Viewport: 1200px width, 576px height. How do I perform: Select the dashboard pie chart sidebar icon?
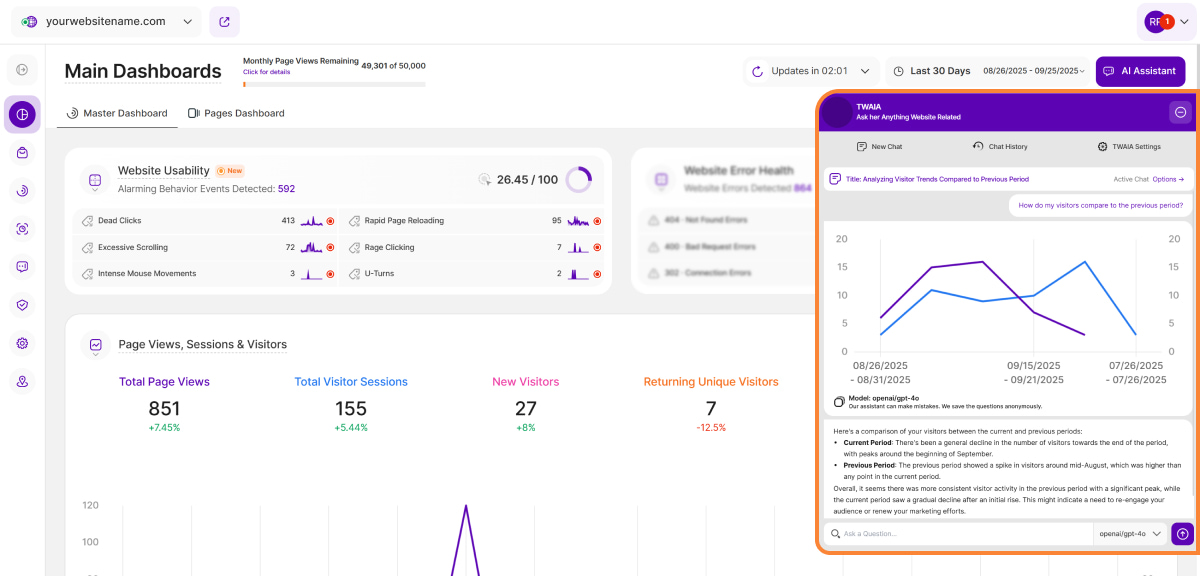22,115
